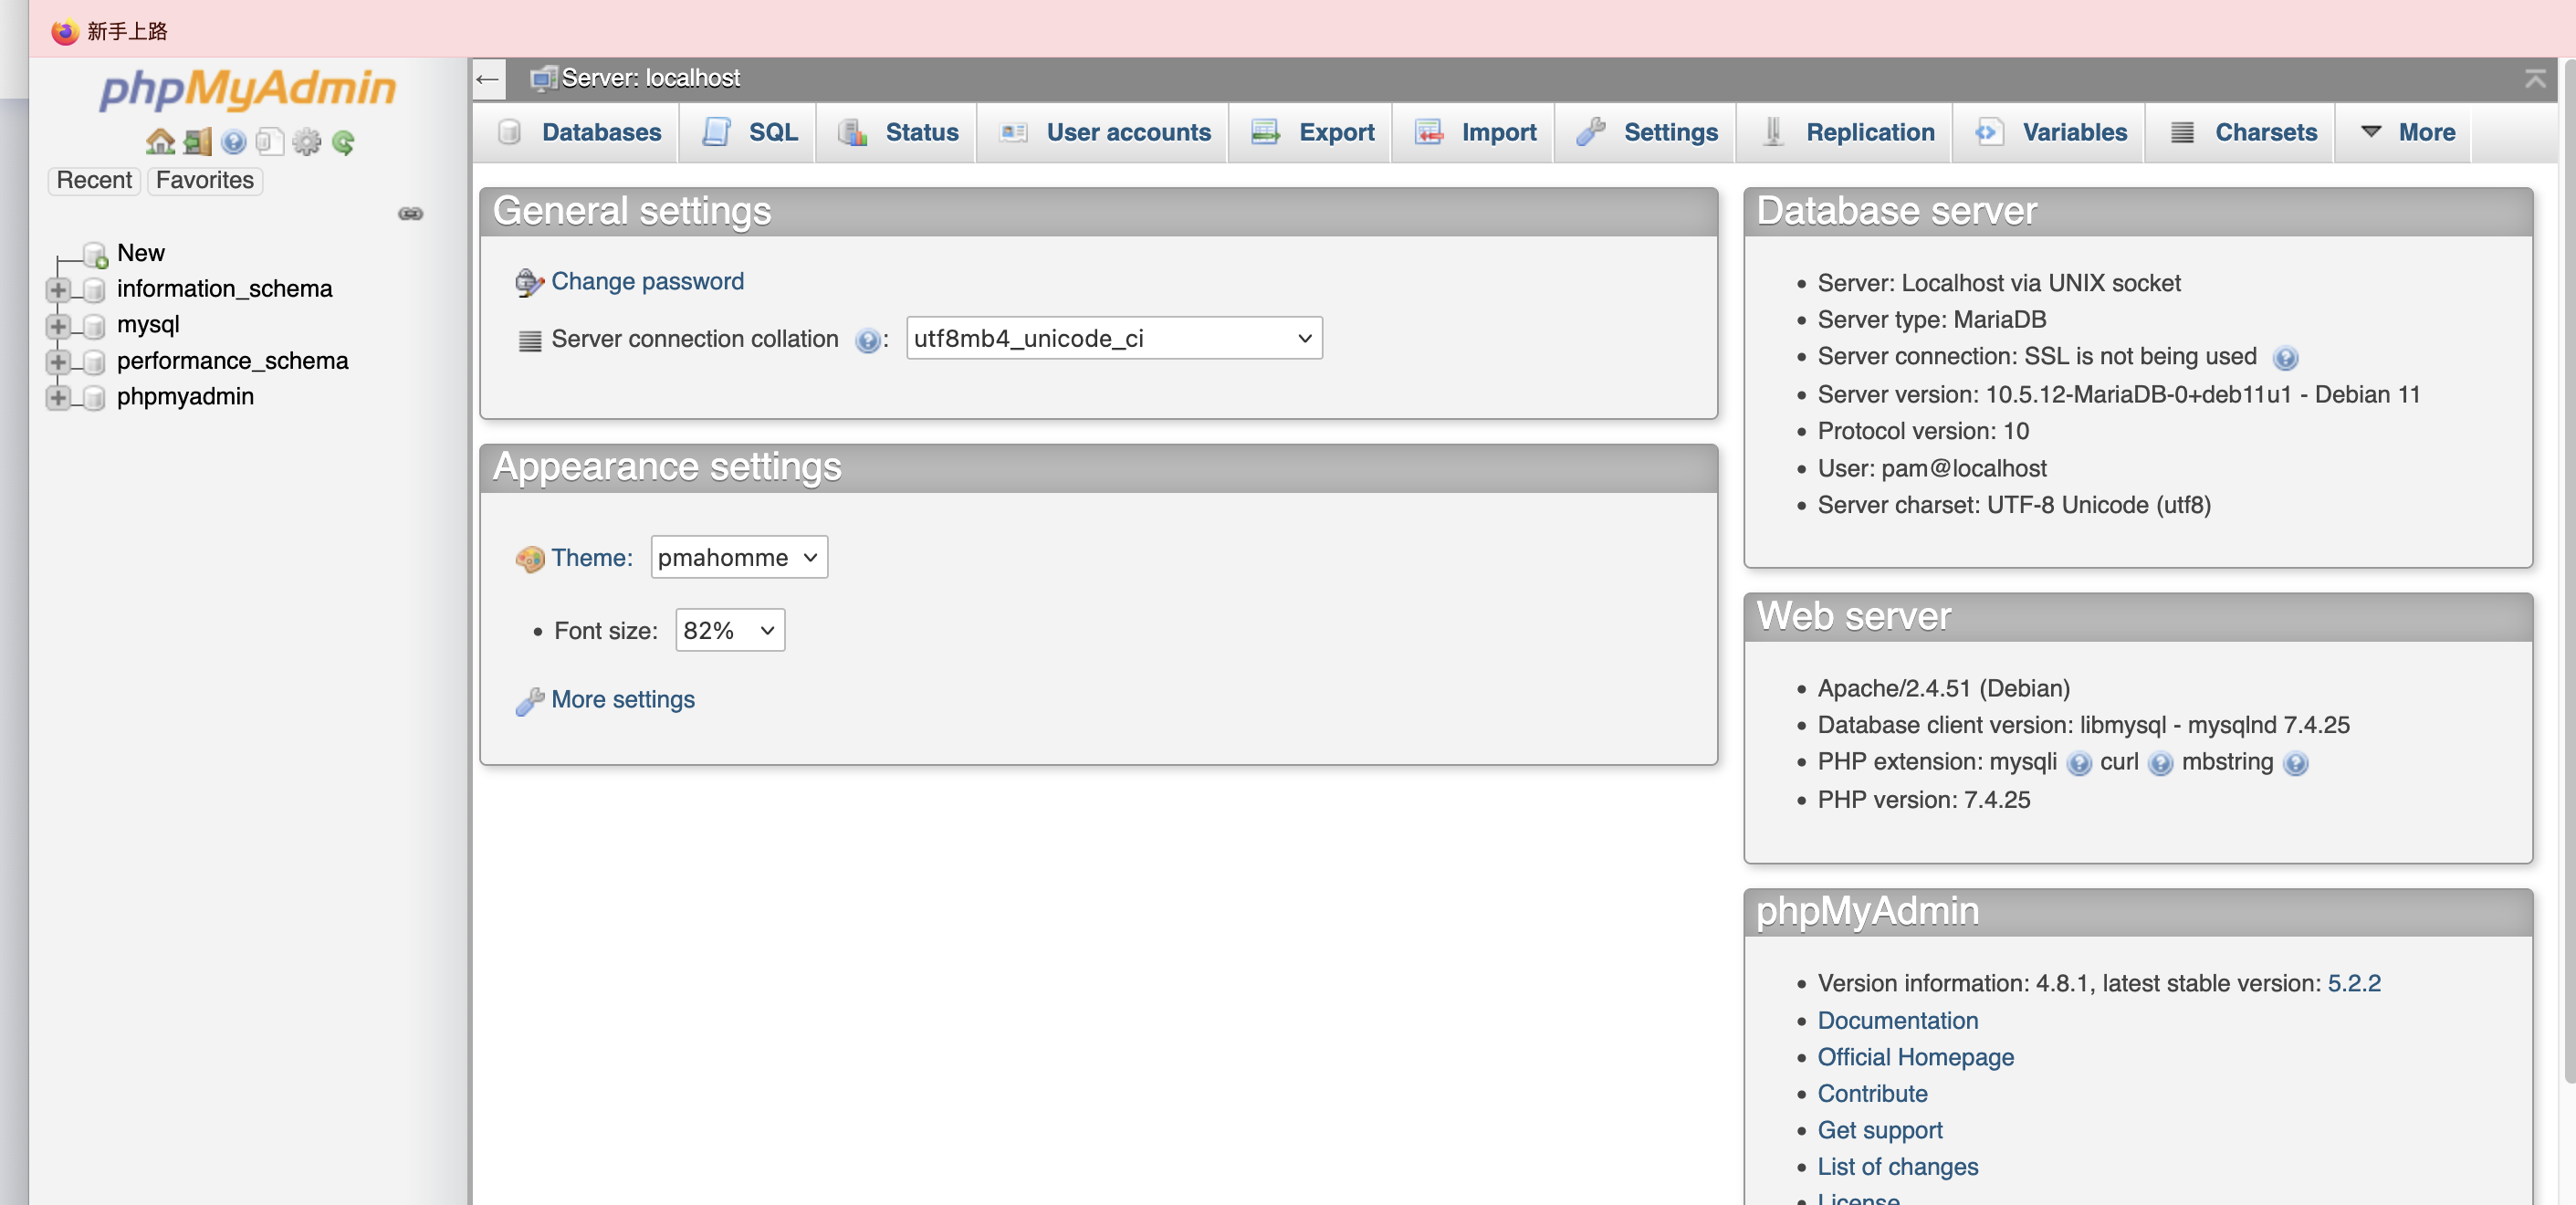
Task: Open phpMyAdmin documentation question-mark icon in sidebar
Action: (234, 142)
